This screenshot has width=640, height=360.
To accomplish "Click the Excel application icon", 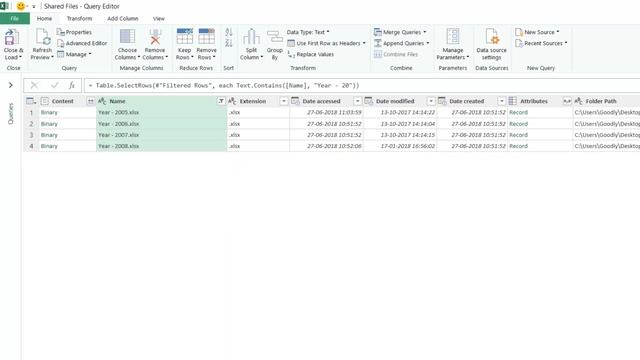I will [x=4, y=6].
